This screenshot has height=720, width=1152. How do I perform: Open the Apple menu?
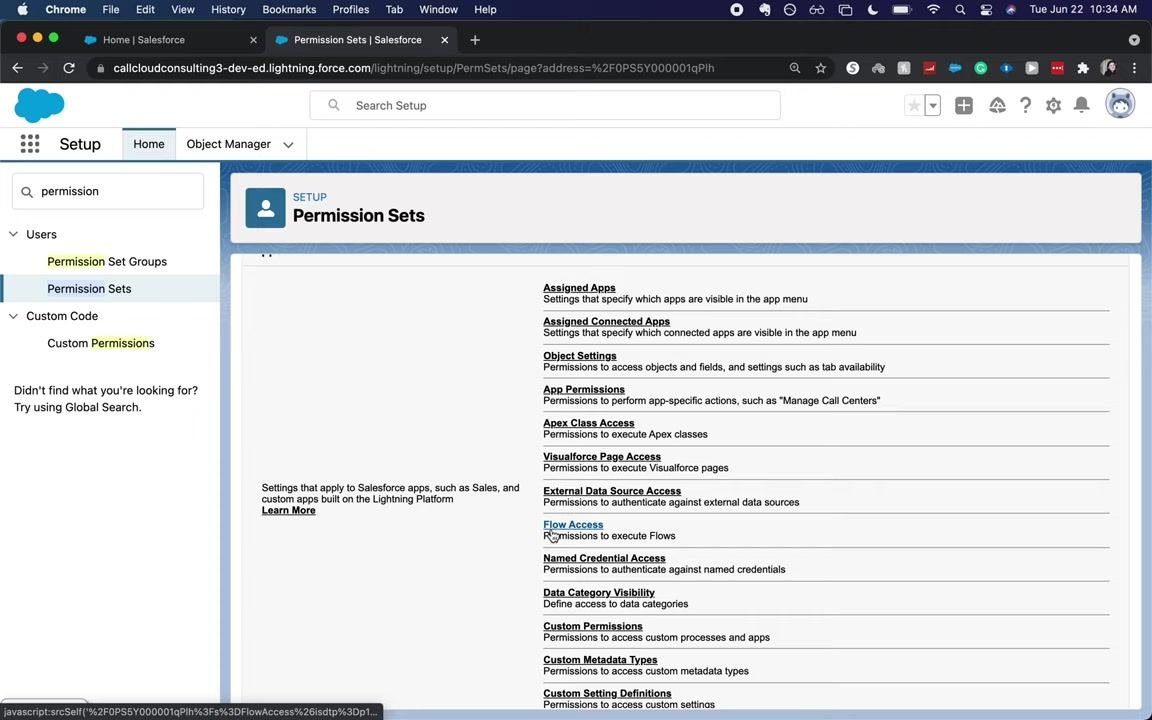click(x=22, y=10)
